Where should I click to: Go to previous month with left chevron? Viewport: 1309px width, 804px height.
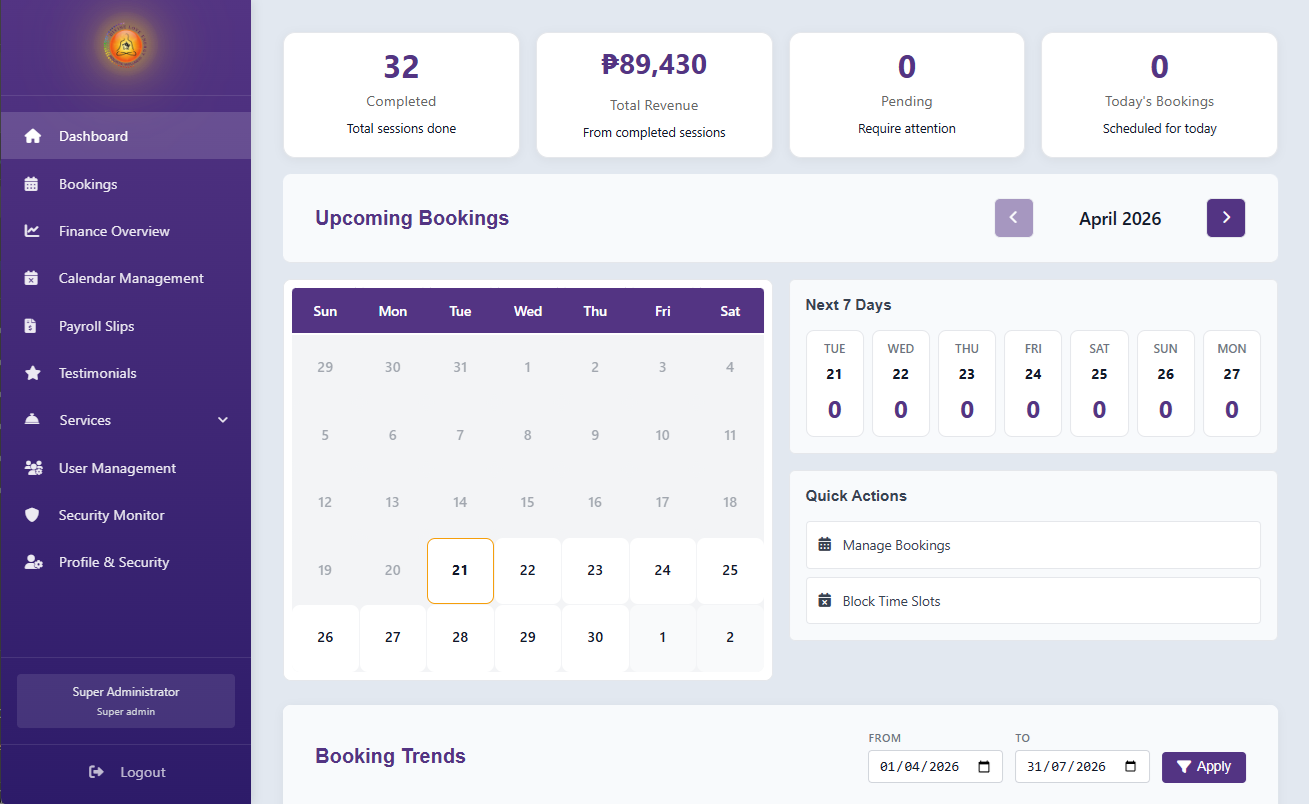pos(1014,218)
